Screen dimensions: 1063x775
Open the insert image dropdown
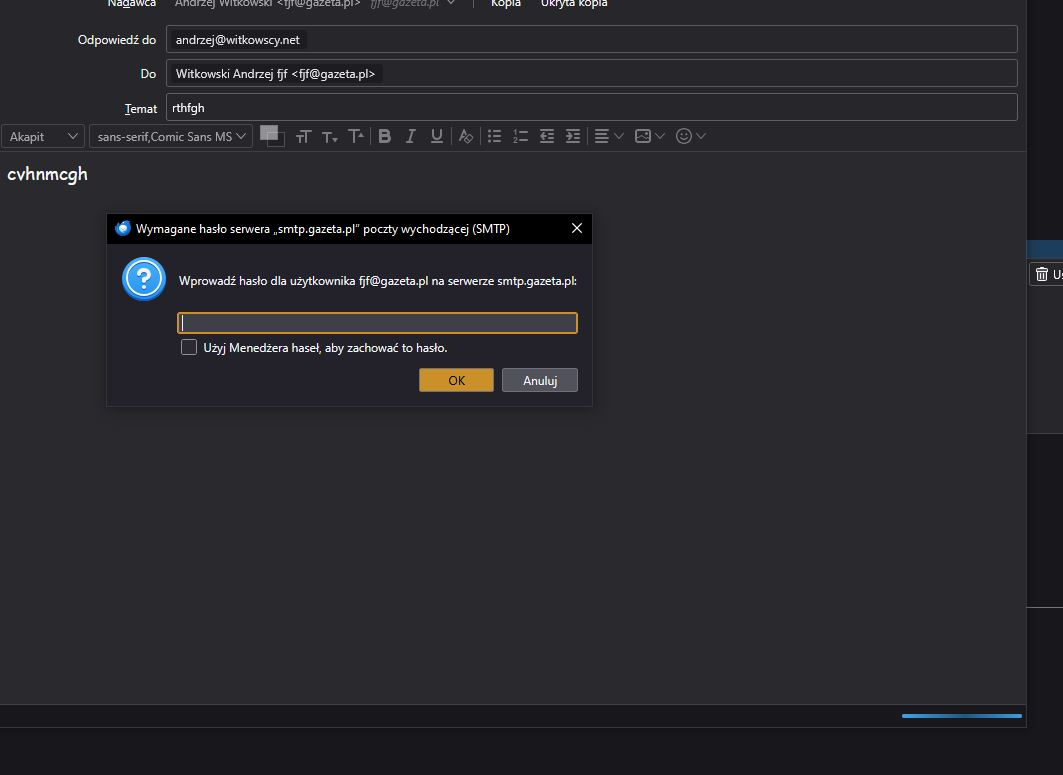click(650, 136)
